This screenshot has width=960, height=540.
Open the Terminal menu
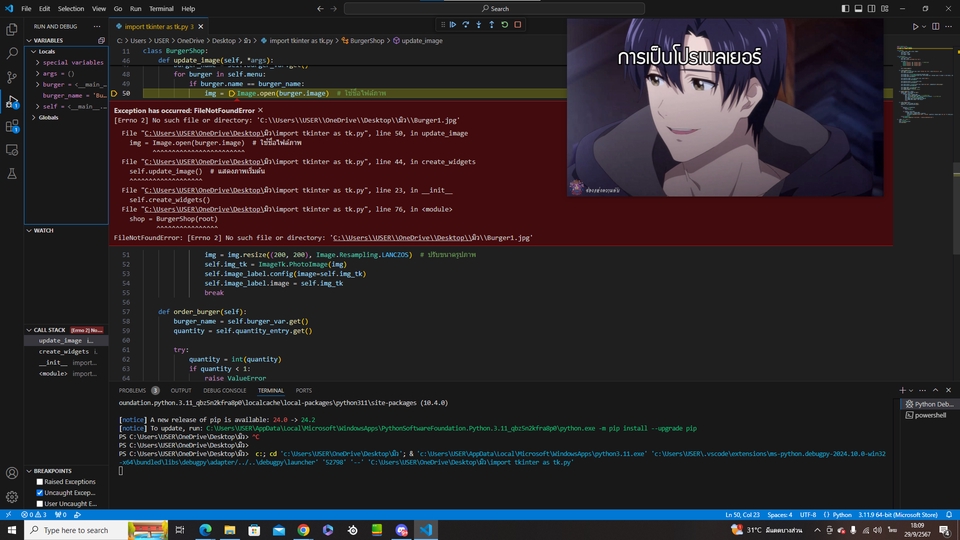161,9
